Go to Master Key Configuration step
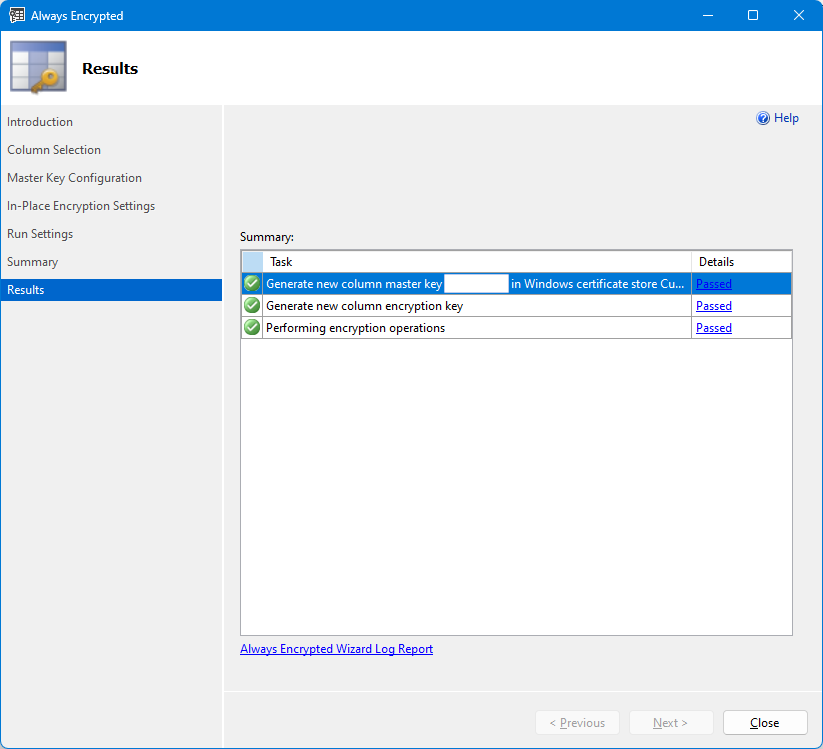The height and width of the screenshot is (749, 823). point(74,177)
